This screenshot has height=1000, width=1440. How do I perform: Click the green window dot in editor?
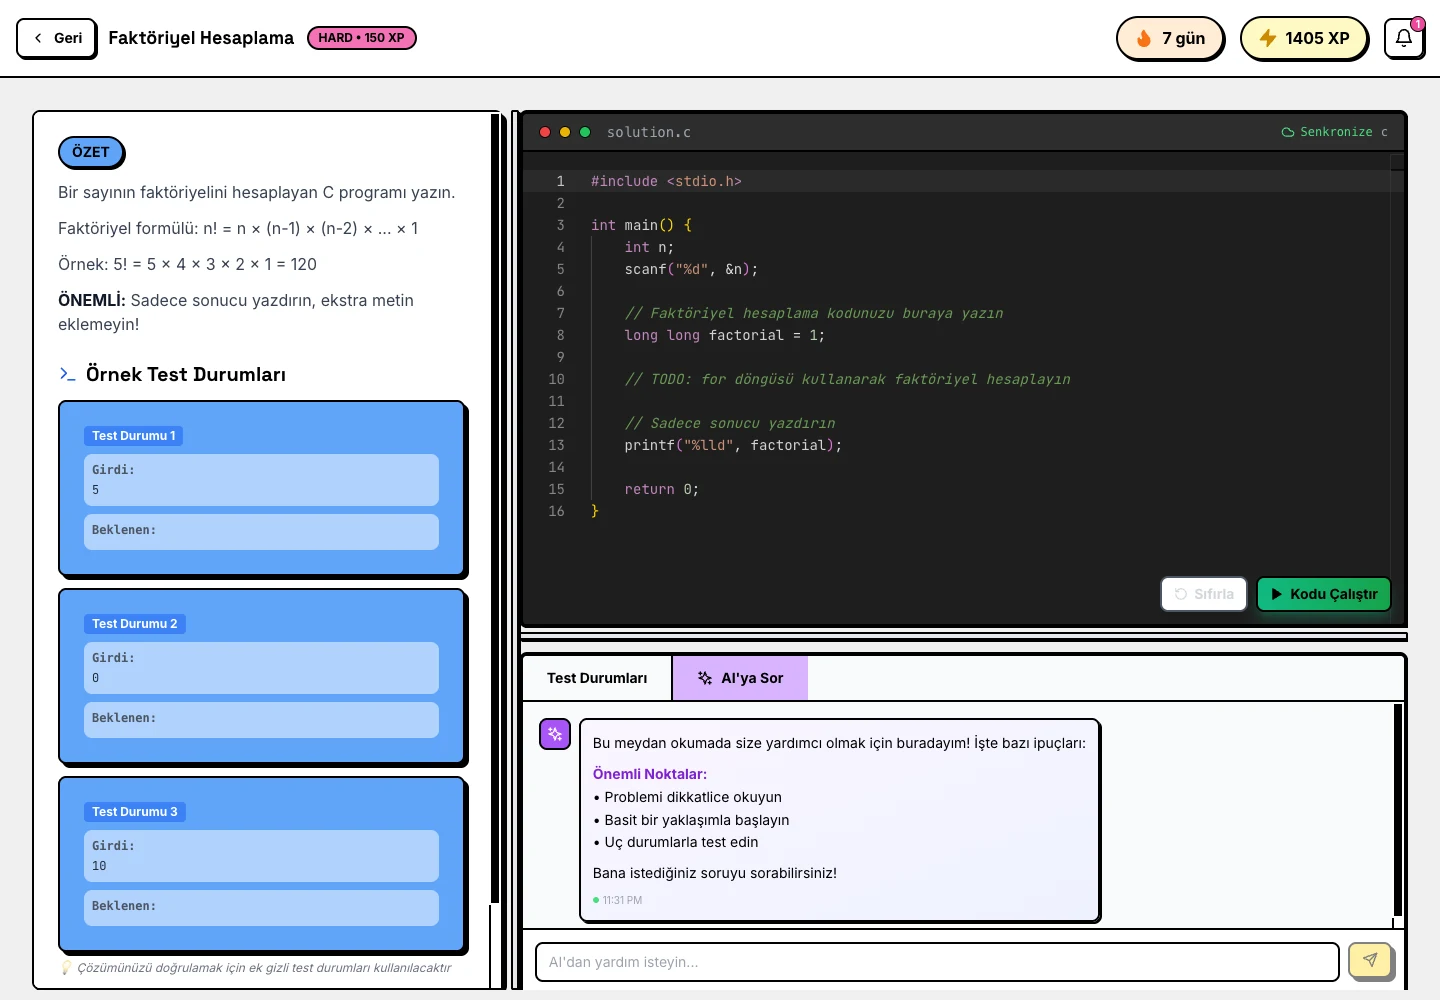tap(585, 132)
